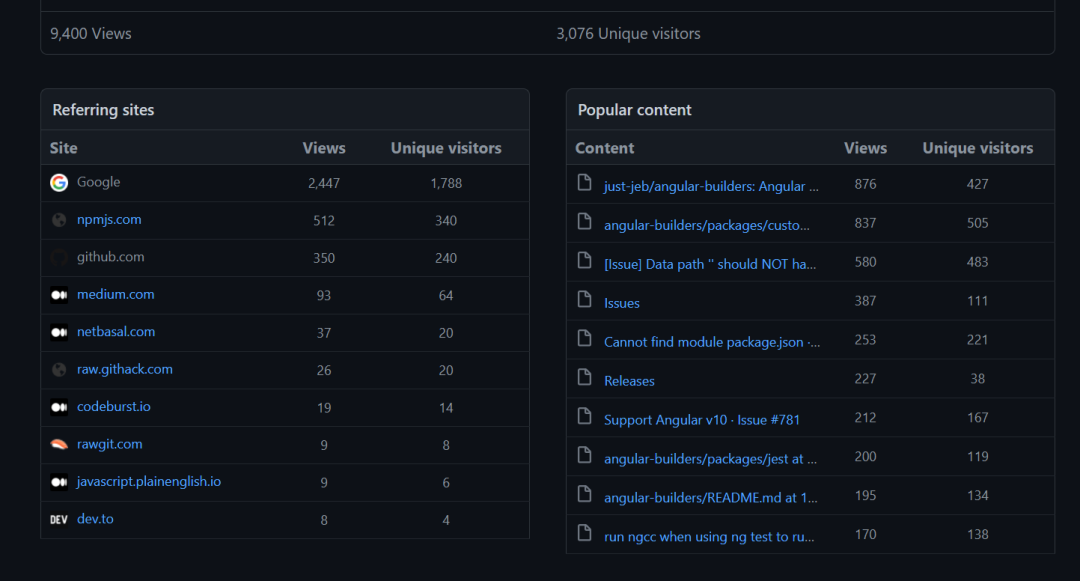The width and height of the screenshot is (1080, 581).
Task: Click the github.com site name text
Action: (110, 257)
